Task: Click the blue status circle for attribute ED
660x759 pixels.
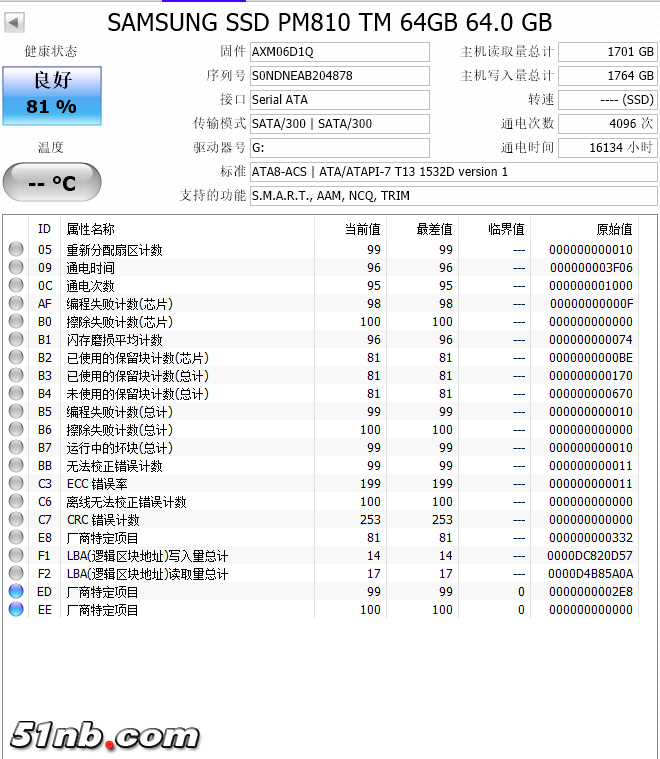Action: point(16,592)
